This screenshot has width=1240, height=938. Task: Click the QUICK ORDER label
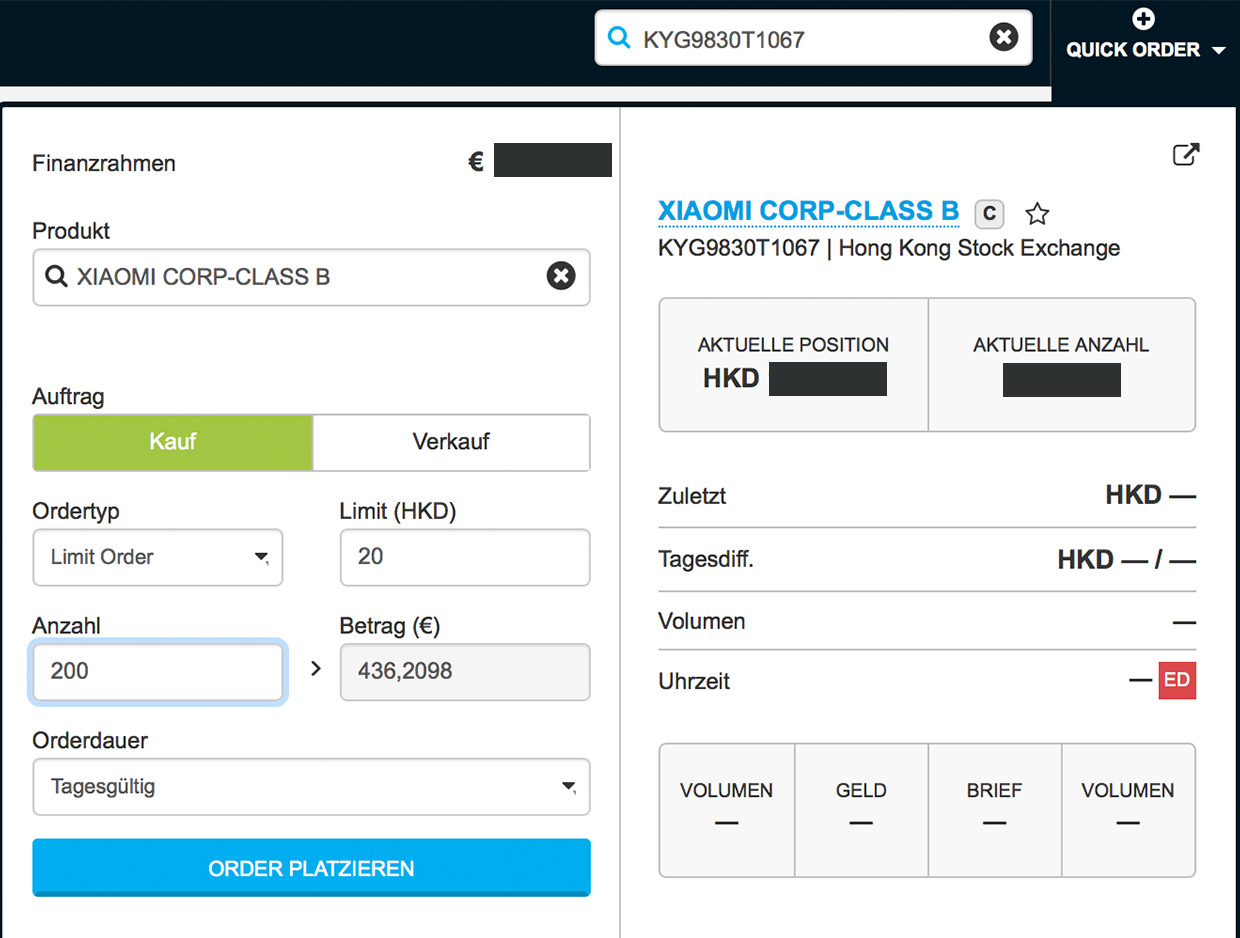(x=1133, y=50)
